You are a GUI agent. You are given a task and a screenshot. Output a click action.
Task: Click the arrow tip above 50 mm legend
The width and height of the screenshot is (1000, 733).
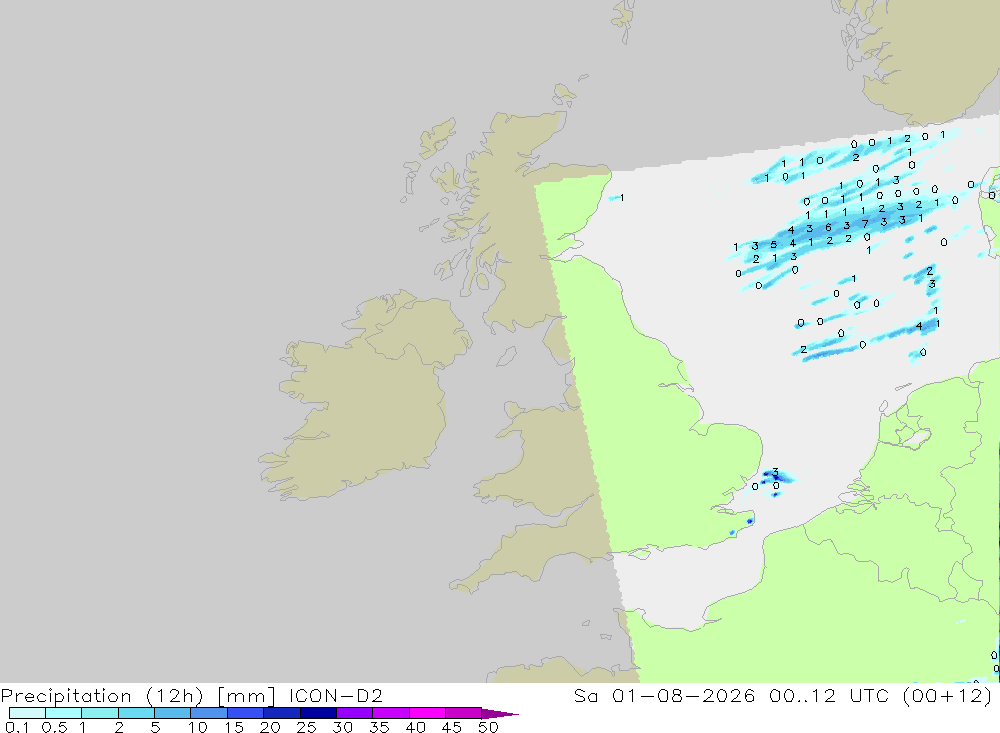[x=500, y=714]
